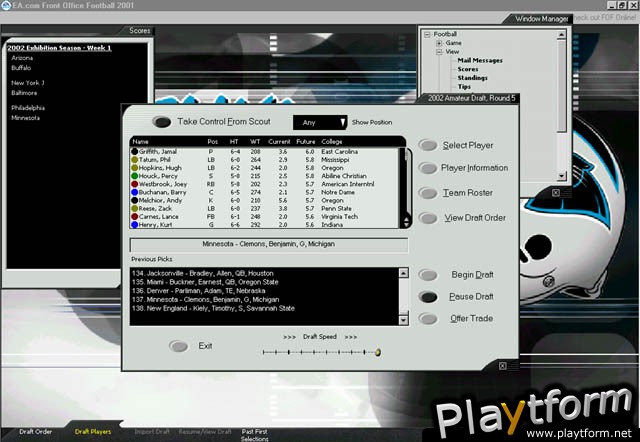Click the current pick box Minnesota - Clemons, Benjamin

269,244
